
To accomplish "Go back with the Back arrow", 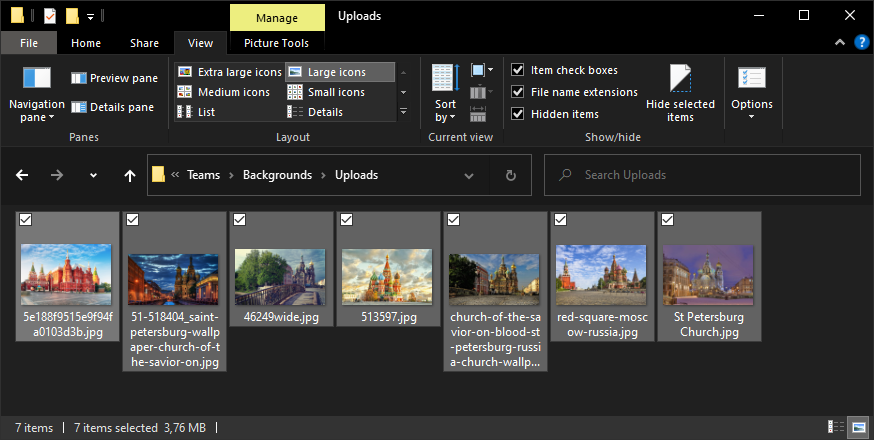I will 23,175.
